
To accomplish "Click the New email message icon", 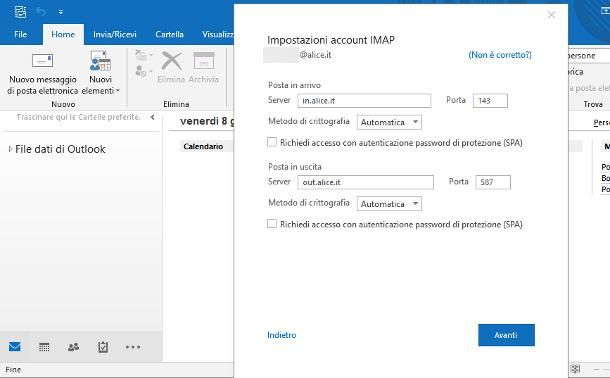I will [x=42, y=61].
